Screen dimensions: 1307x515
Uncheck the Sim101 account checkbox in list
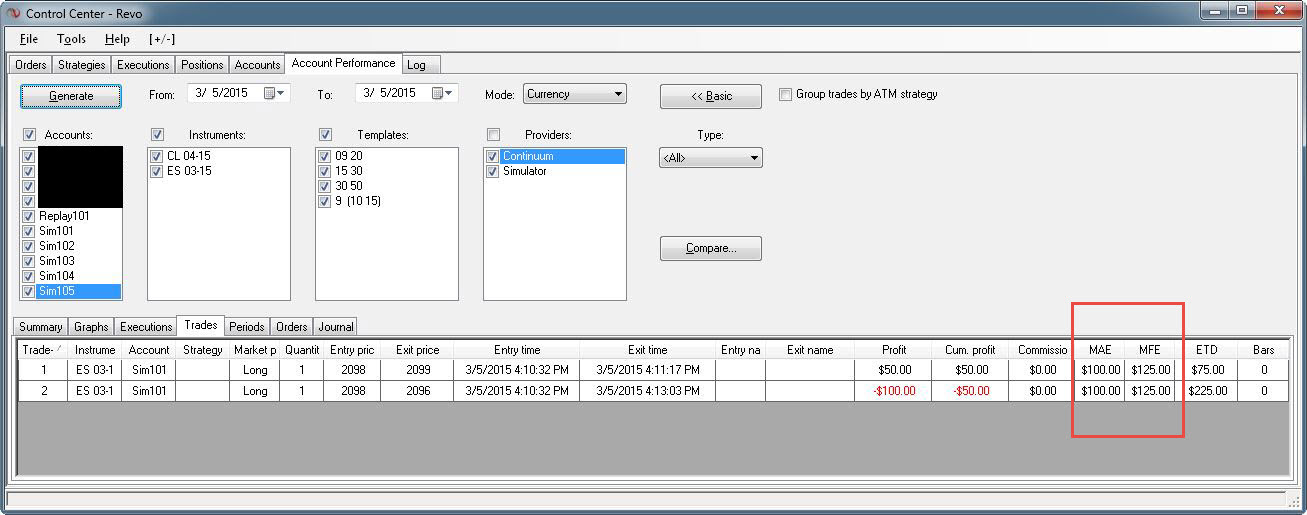click(28, 231)
